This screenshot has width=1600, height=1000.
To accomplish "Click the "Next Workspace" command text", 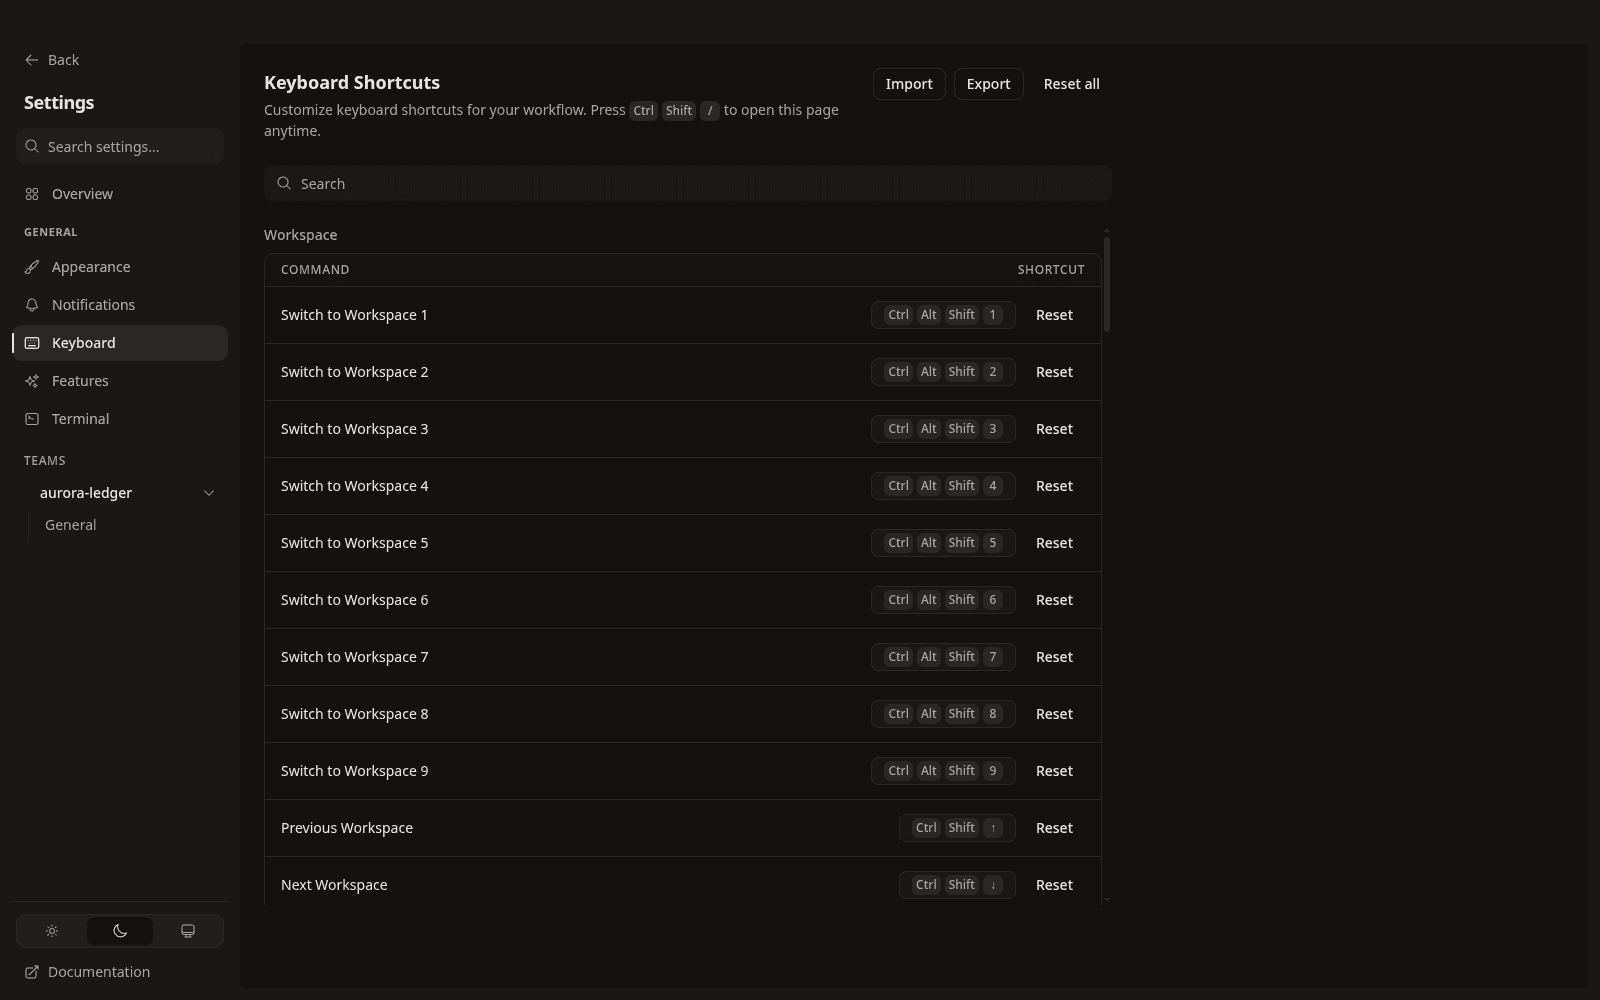I will 334,885.
